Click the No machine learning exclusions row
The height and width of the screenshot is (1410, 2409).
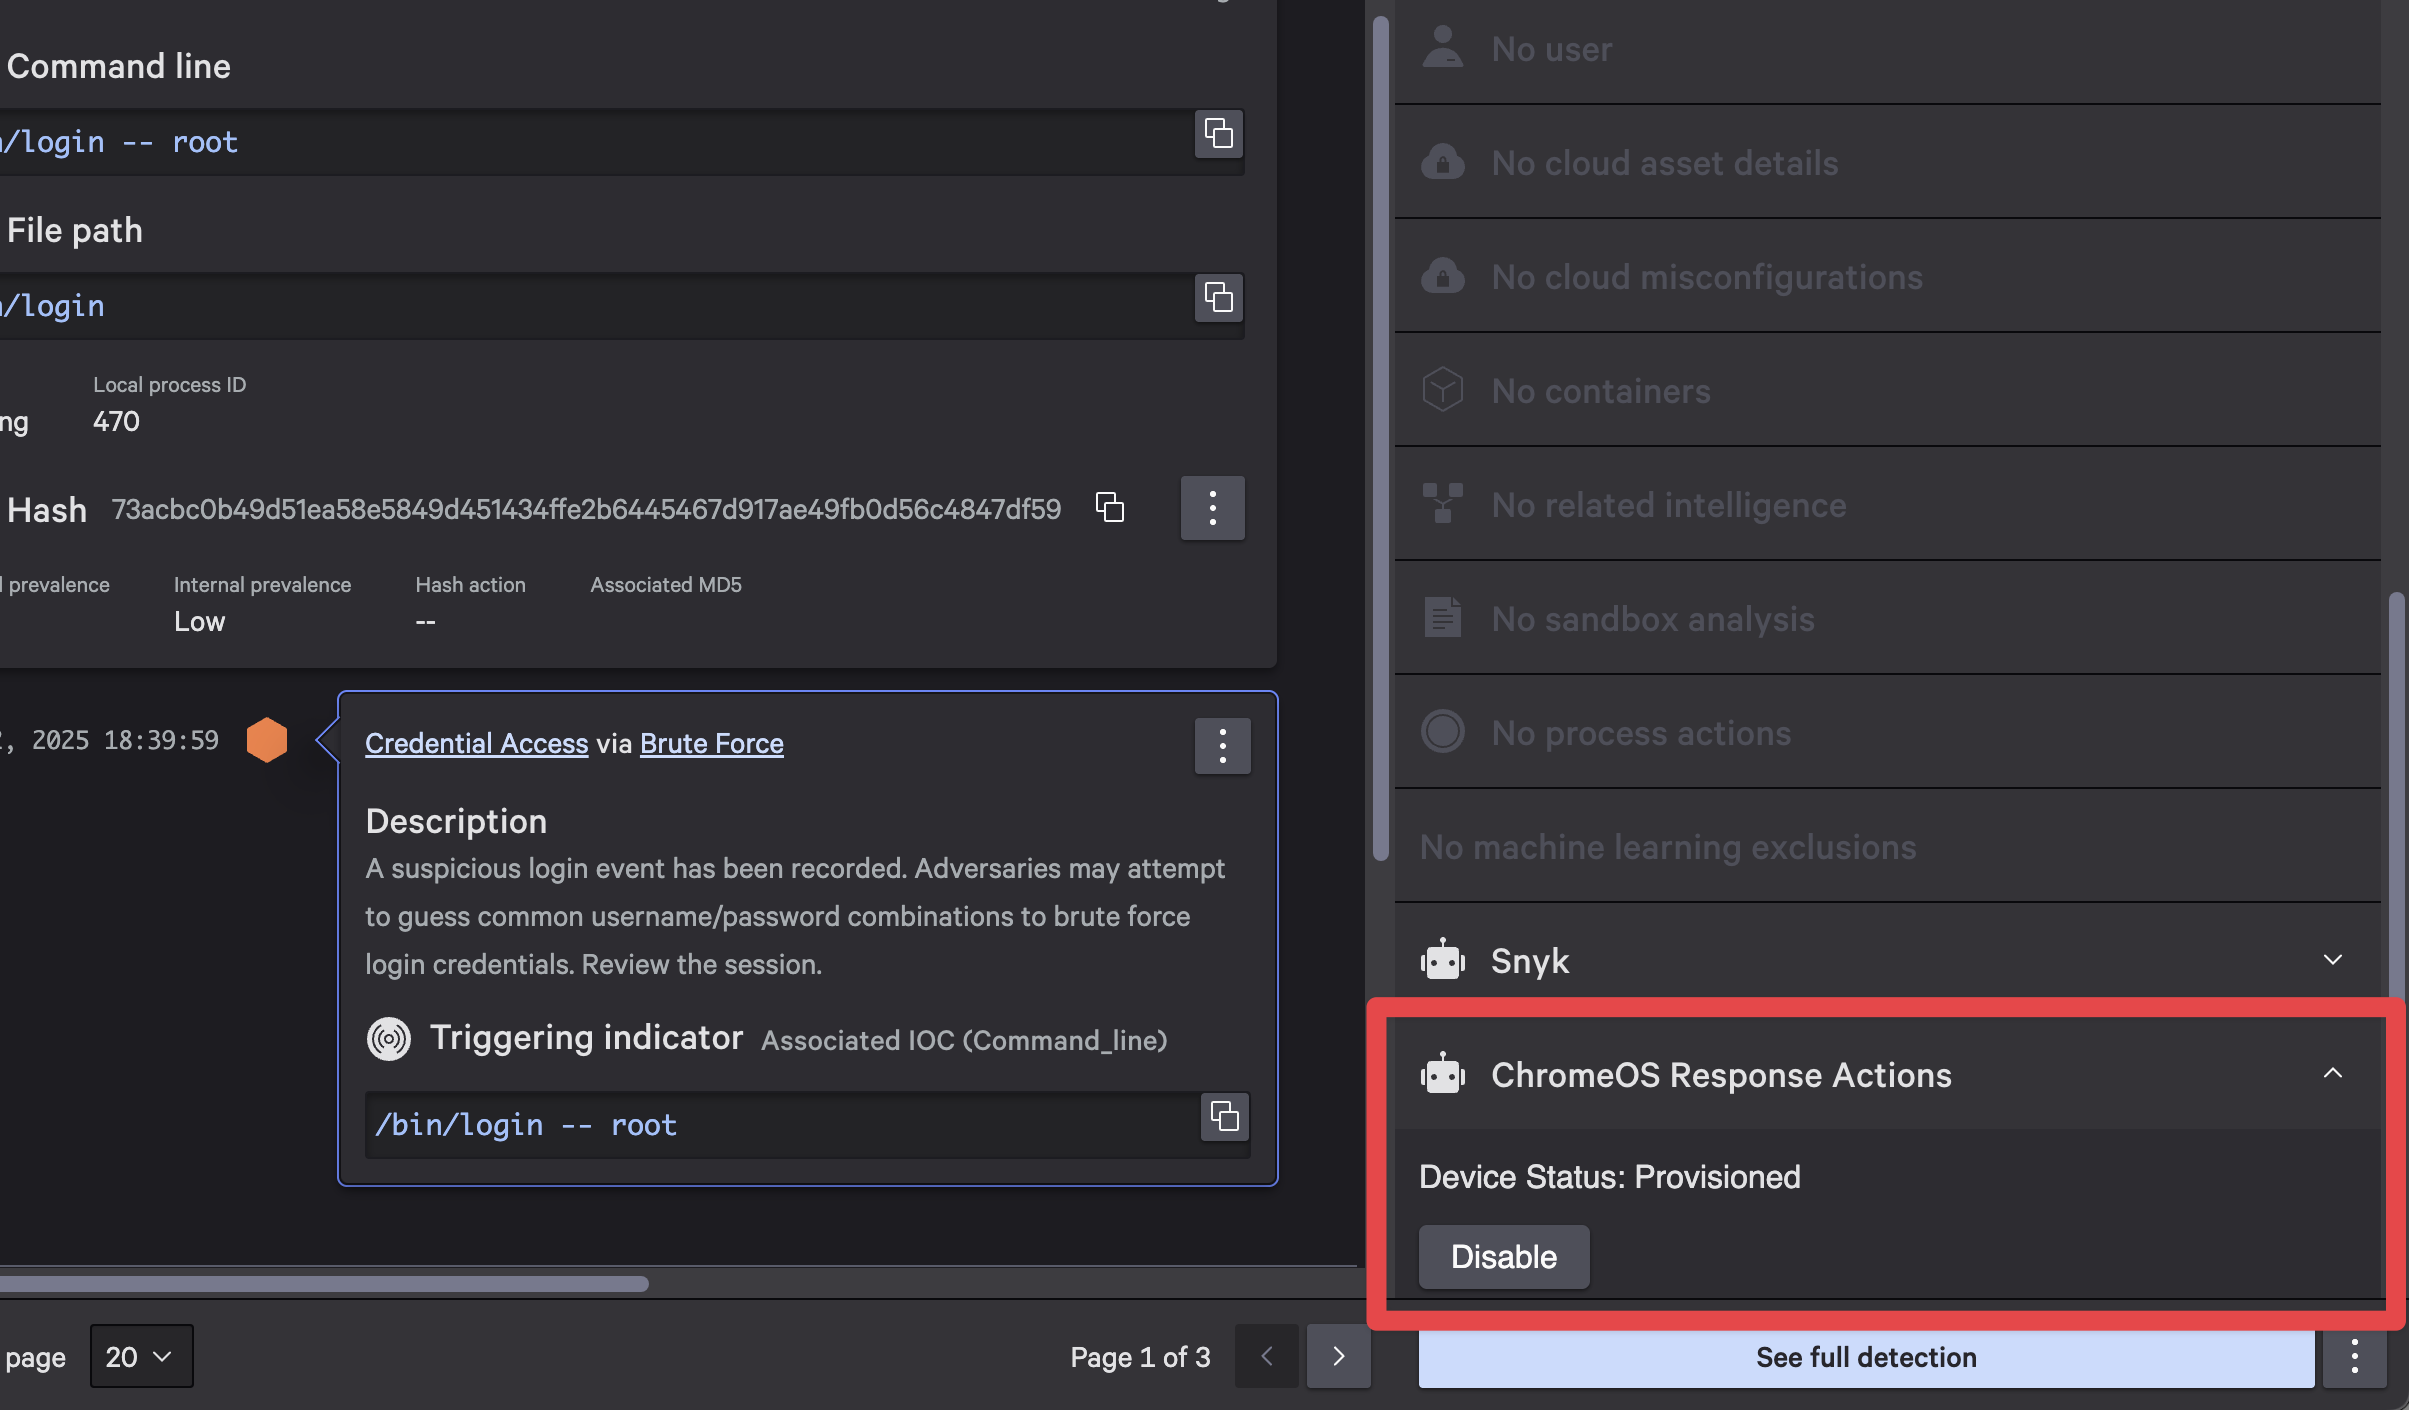1888,846
